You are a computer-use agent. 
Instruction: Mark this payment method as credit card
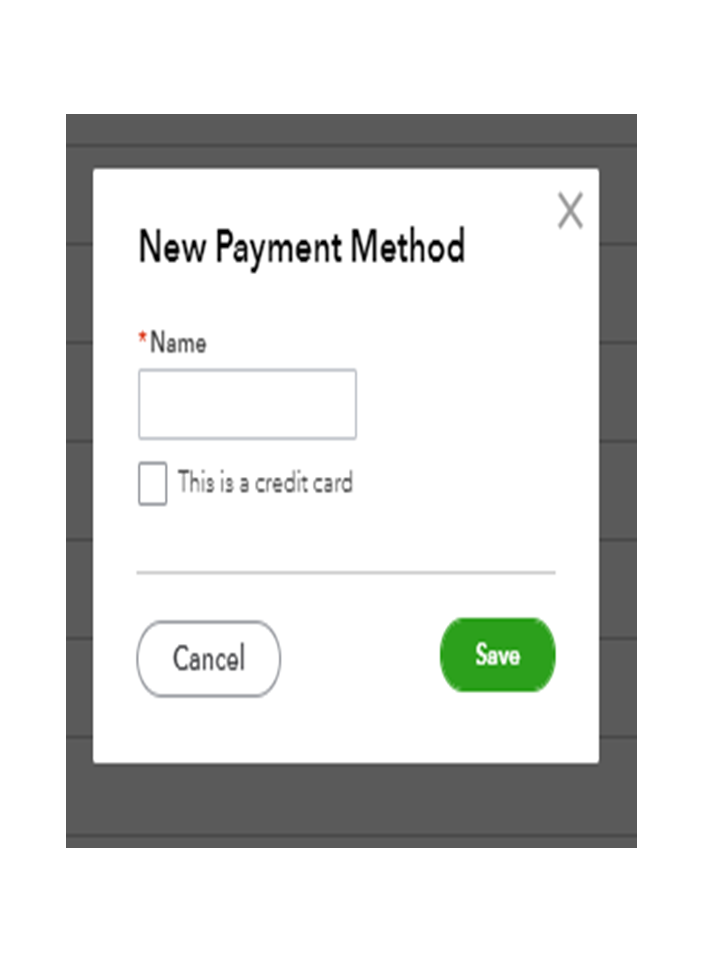pos(152,484)
